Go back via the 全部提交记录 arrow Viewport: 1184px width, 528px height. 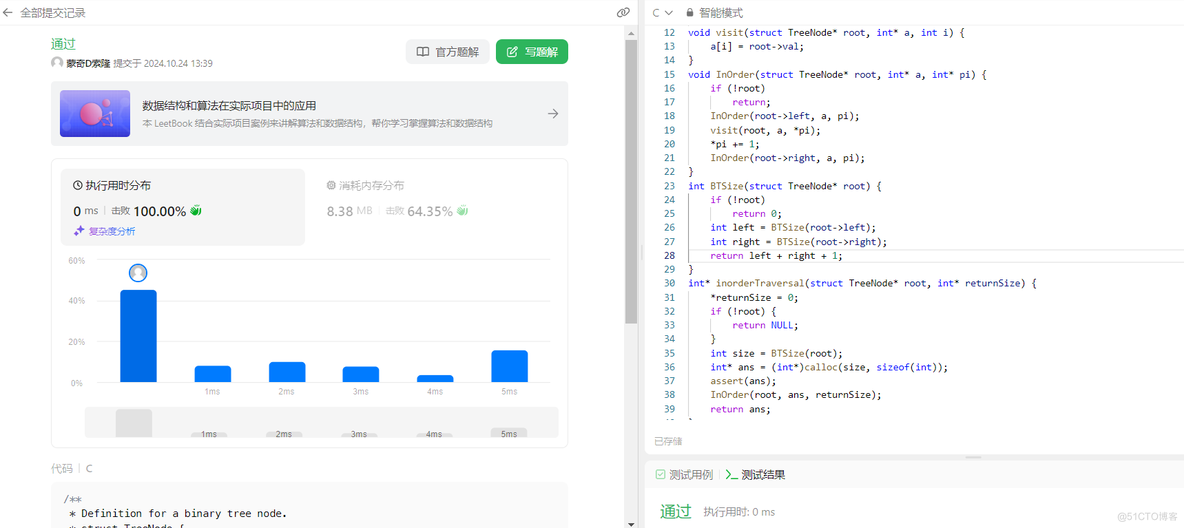(8, 13)
